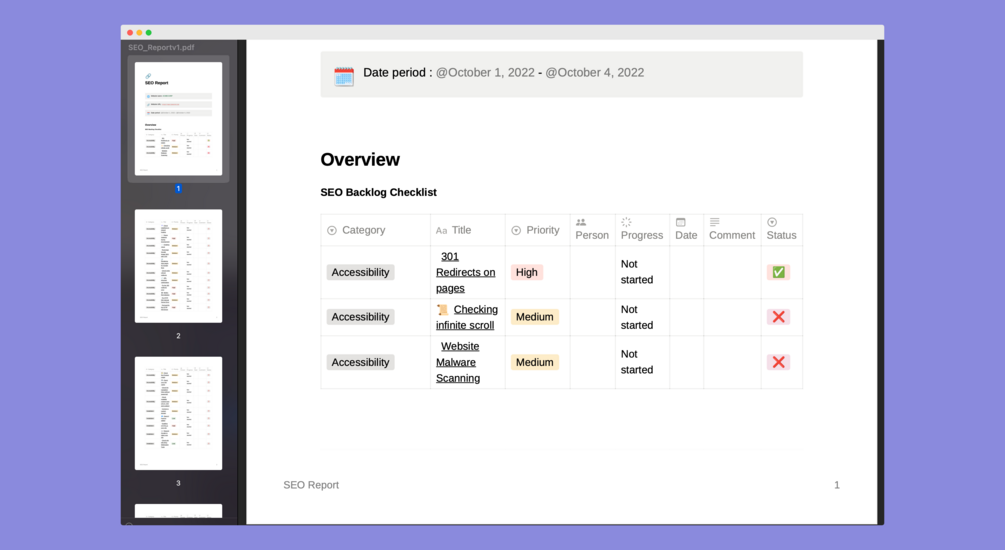The height and width of the screenshot is (550, 1005).
Task: Click the Person column people icon
Action: coord(581,222)
